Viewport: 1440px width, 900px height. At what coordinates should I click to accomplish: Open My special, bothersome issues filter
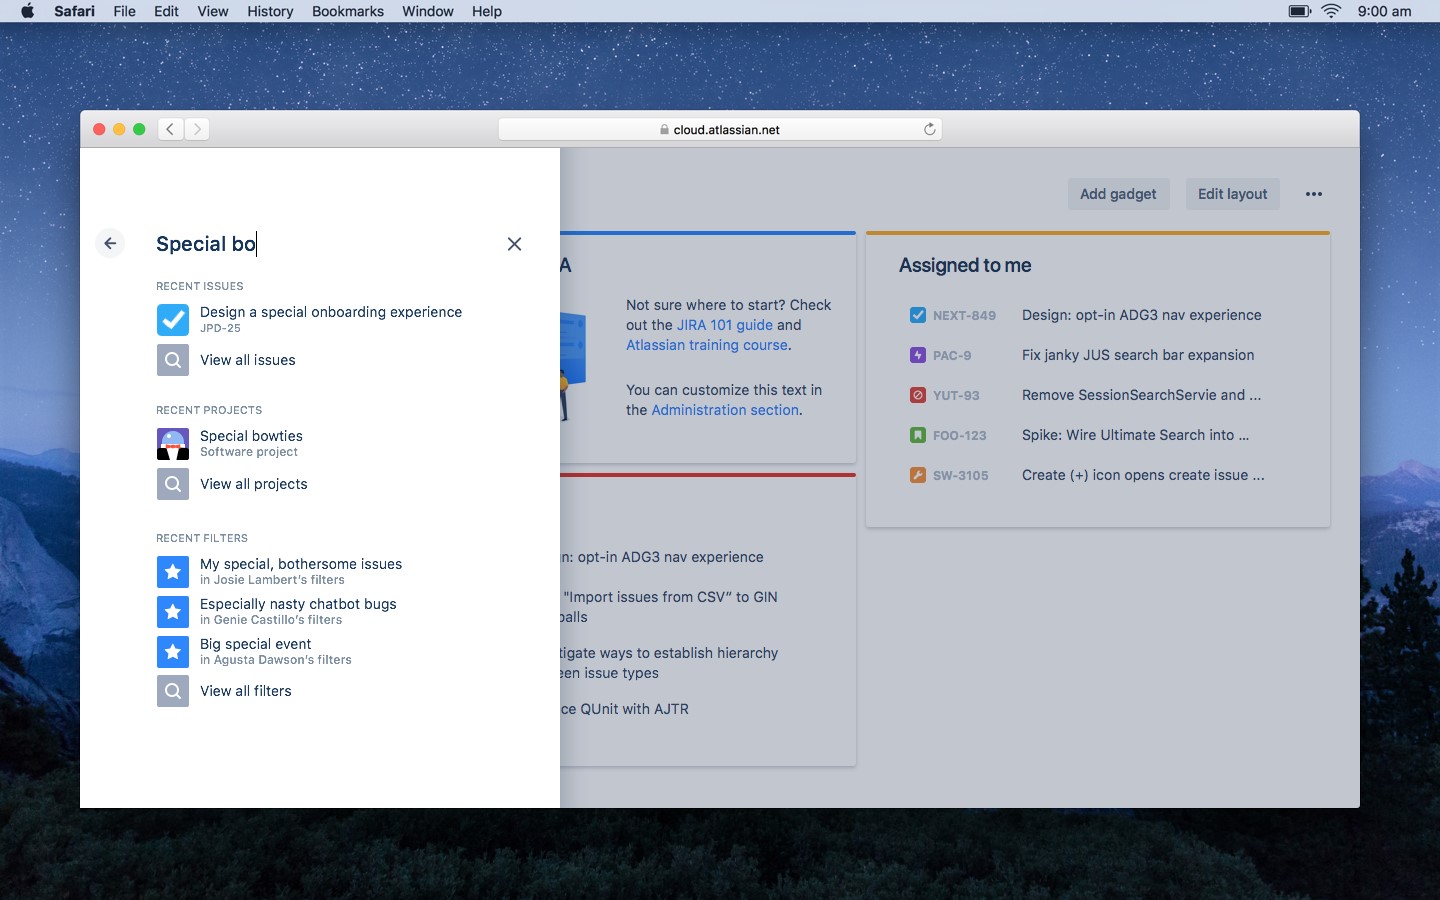tap(301, 564)
